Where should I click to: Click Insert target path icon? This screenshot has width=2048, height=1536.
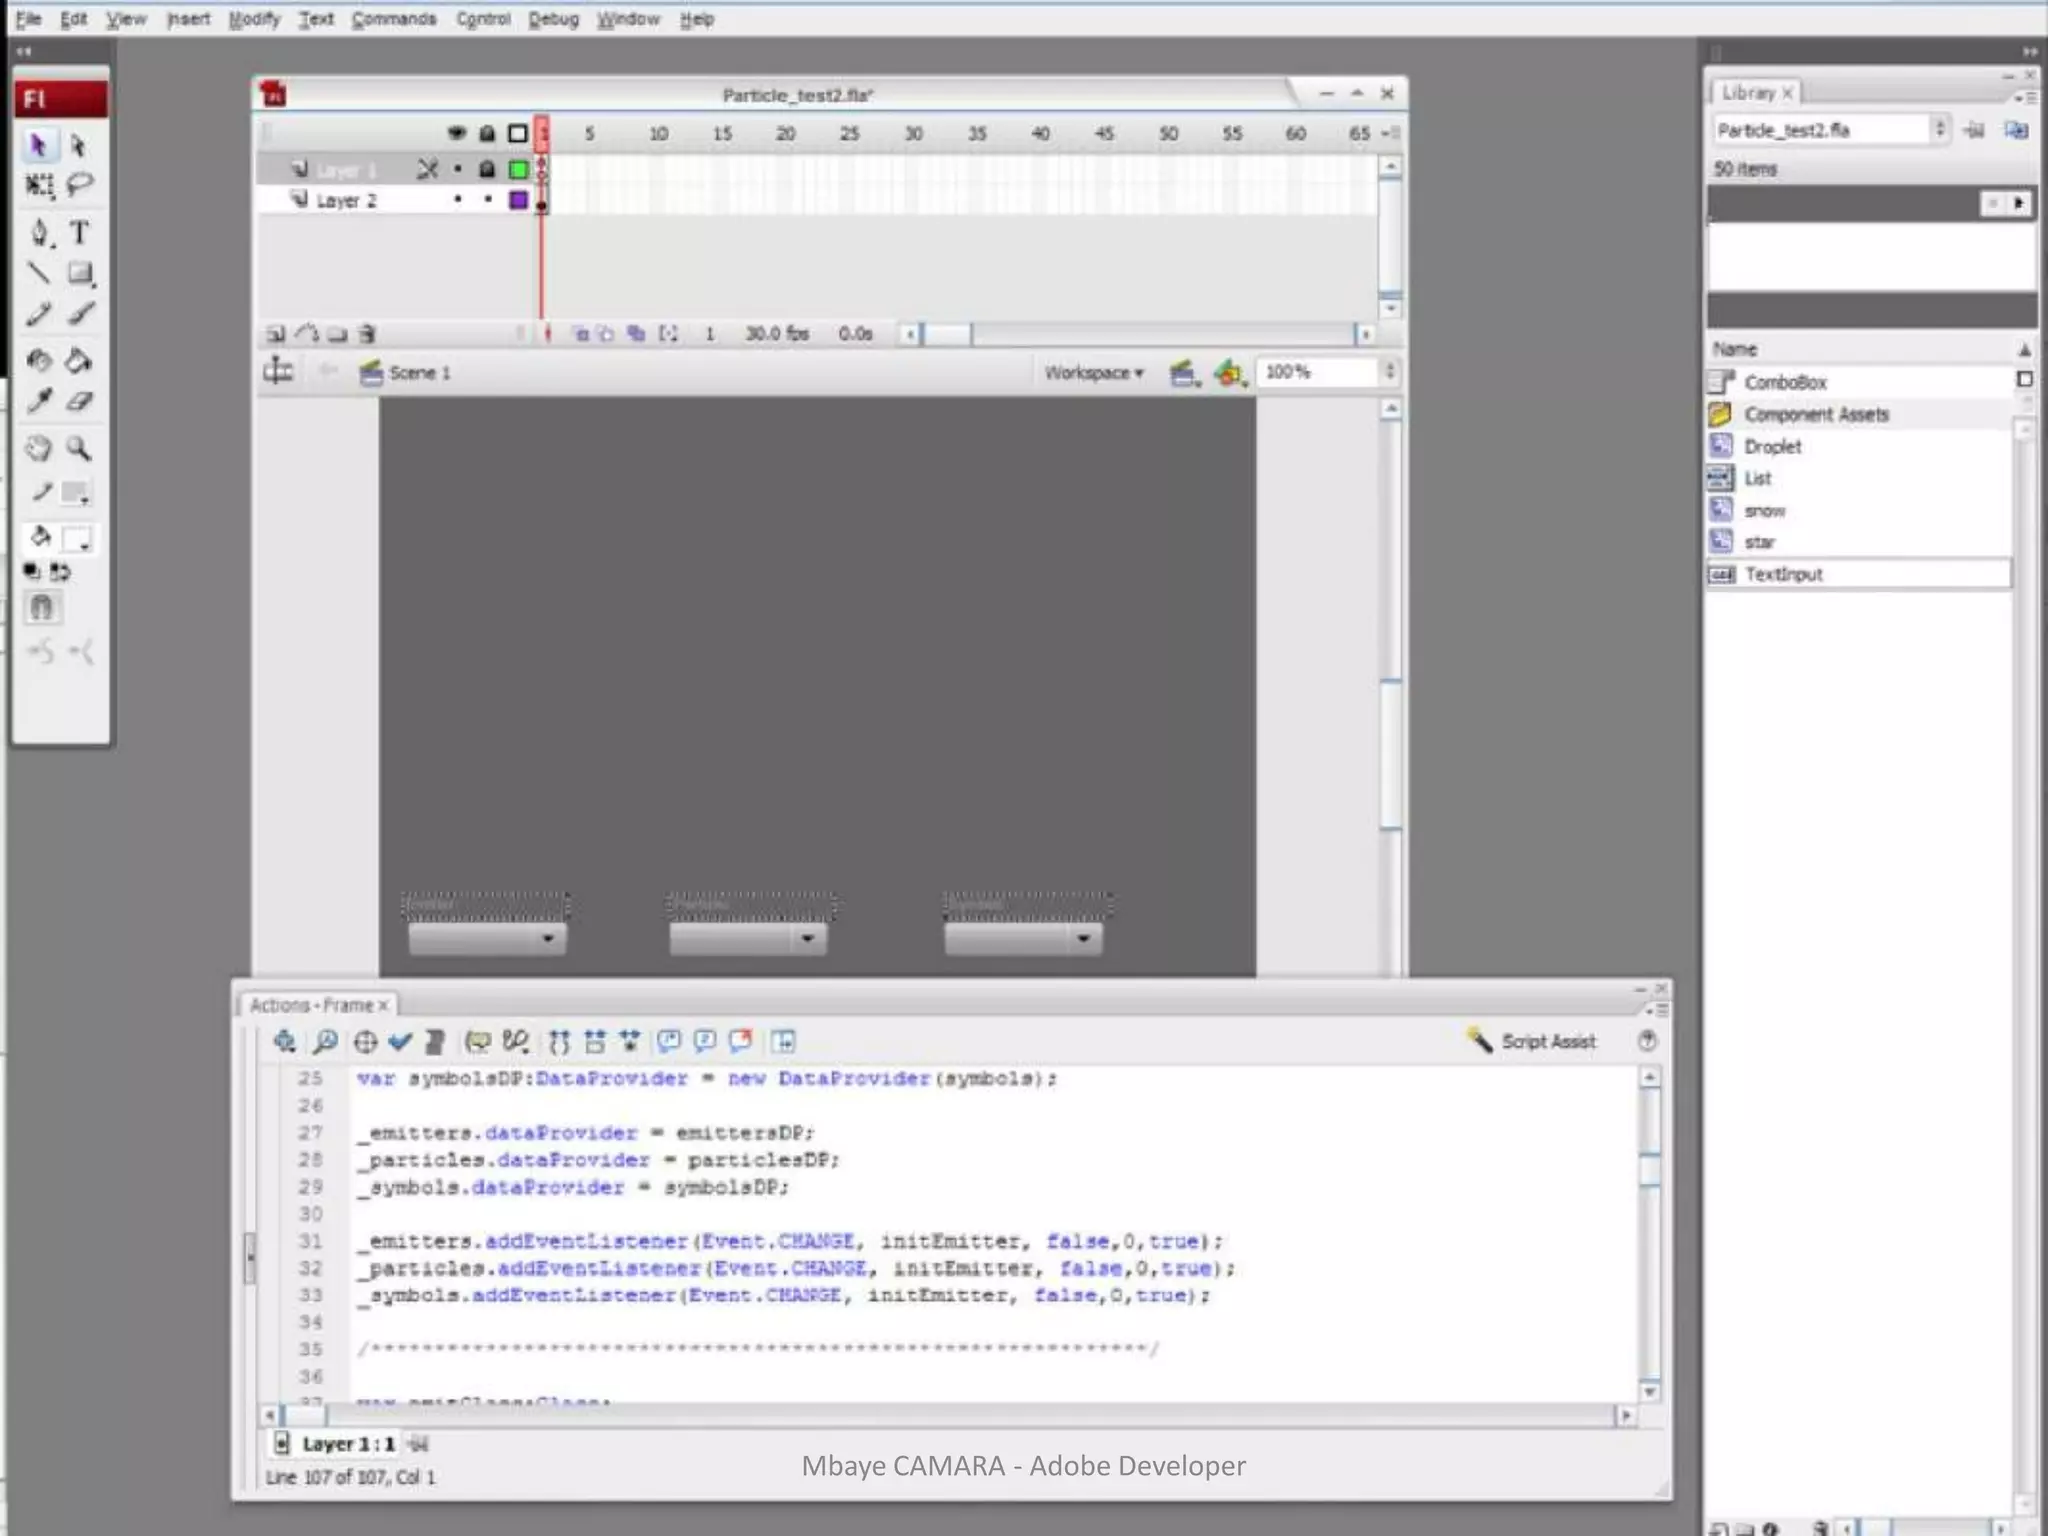pos(365,1041)
